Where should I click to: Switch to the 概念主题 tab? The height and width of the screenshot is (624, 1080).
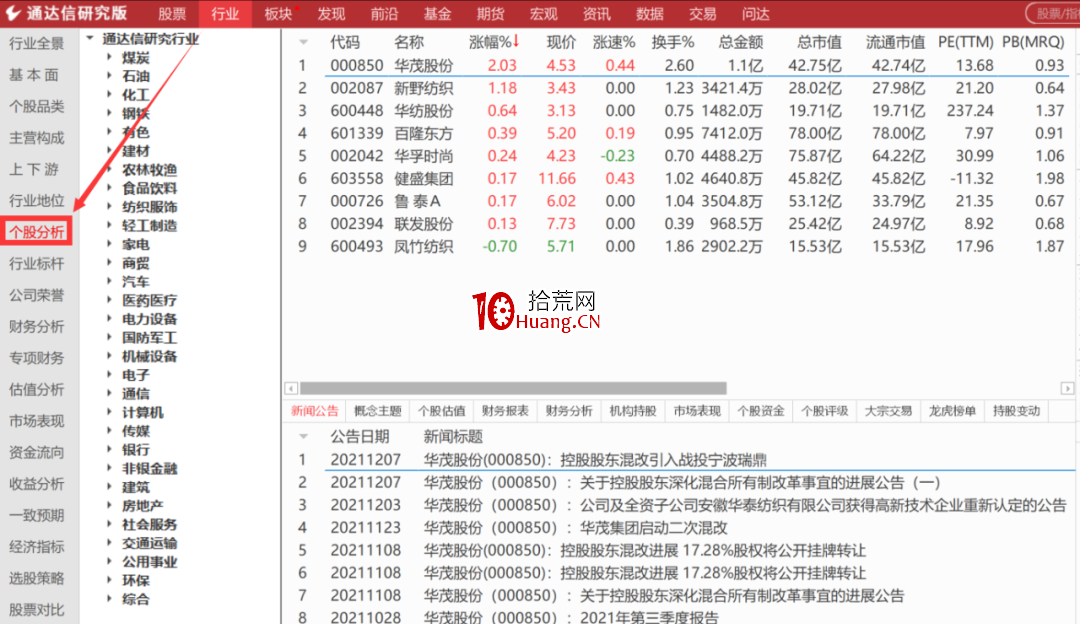pyautogui.click(x=377, y=411)
